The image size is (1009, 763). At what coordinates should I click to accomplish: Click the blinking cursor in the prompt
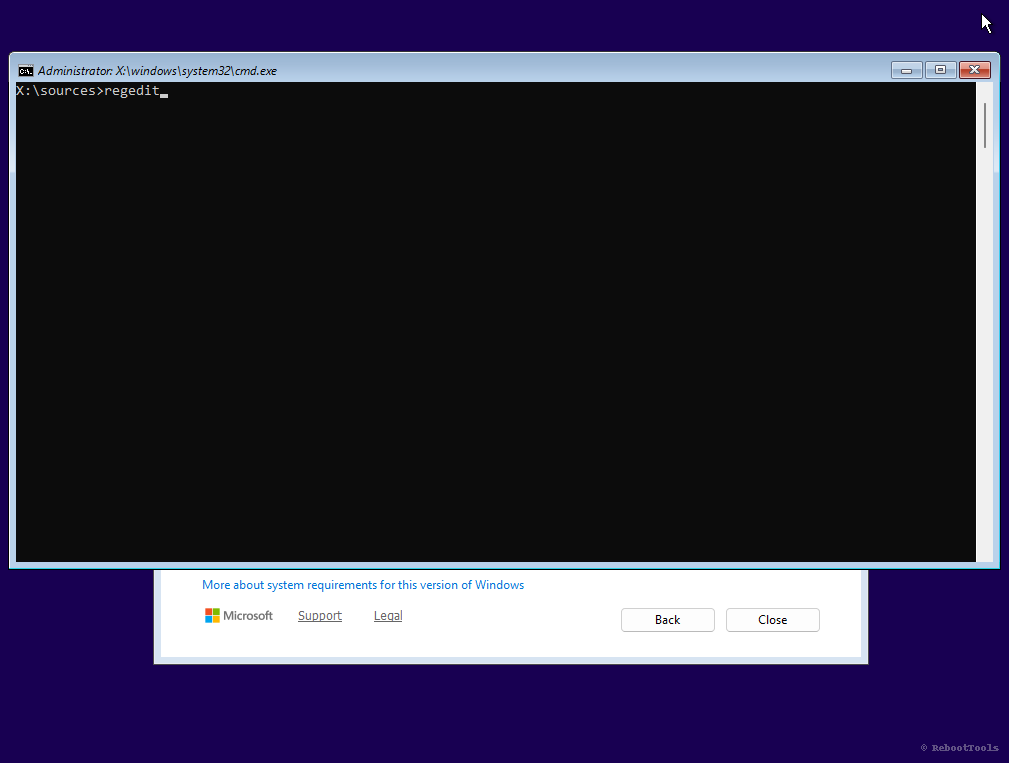click(x=163, y=92)
